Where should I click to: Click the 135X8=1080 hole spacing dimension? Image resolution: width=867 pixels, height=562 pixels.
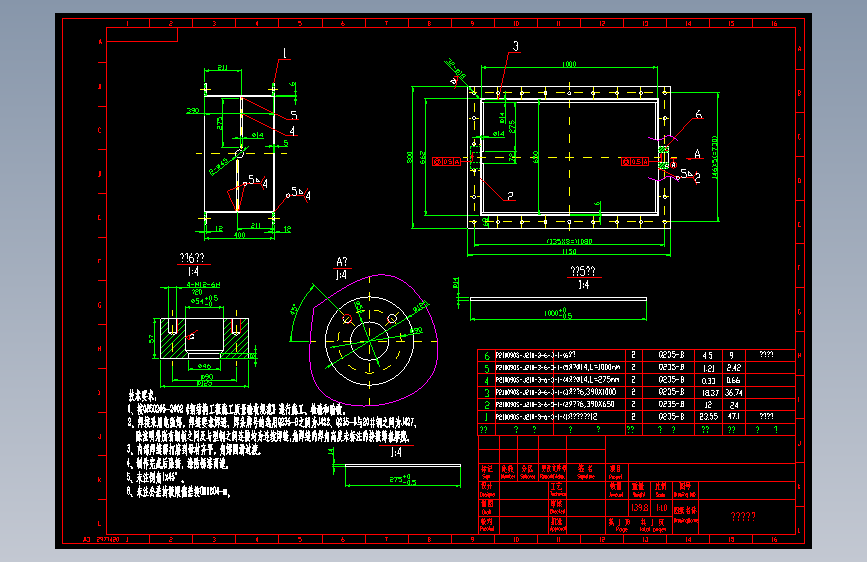pyautogui.click(x=570, y=241)
